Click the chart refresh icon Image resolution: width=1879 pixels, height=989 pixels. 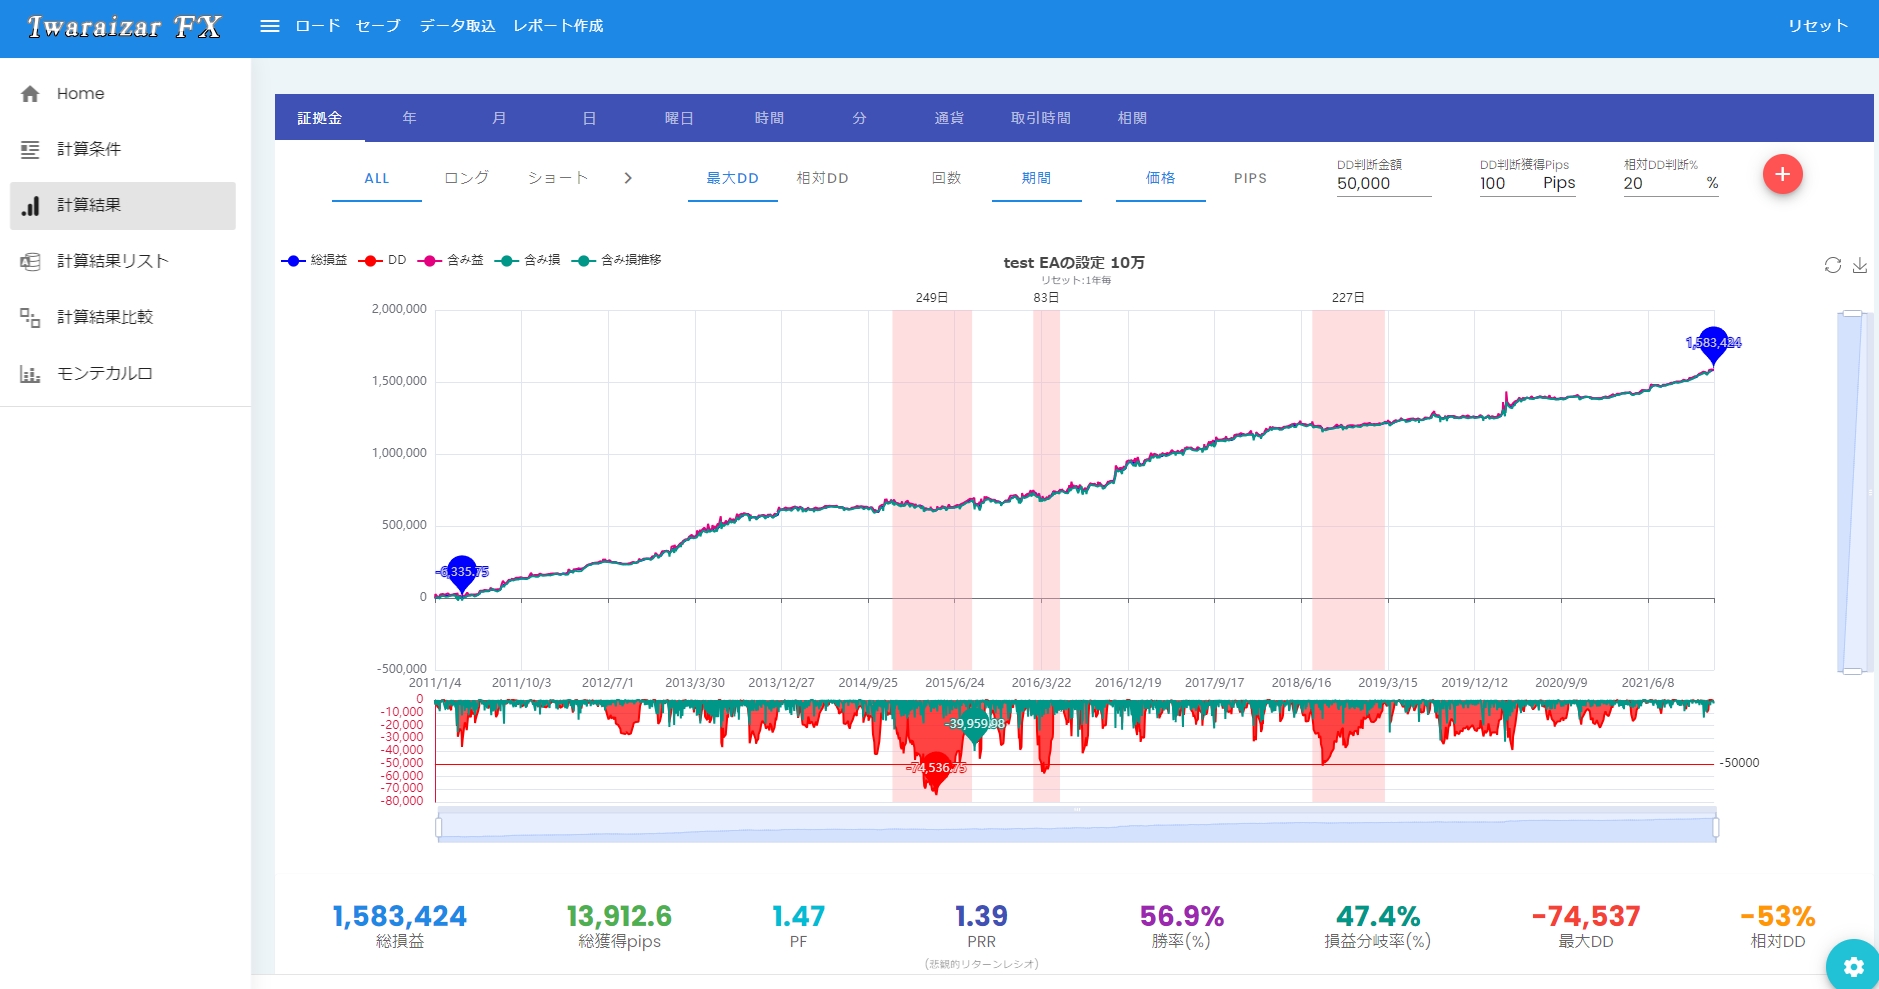1832,265
